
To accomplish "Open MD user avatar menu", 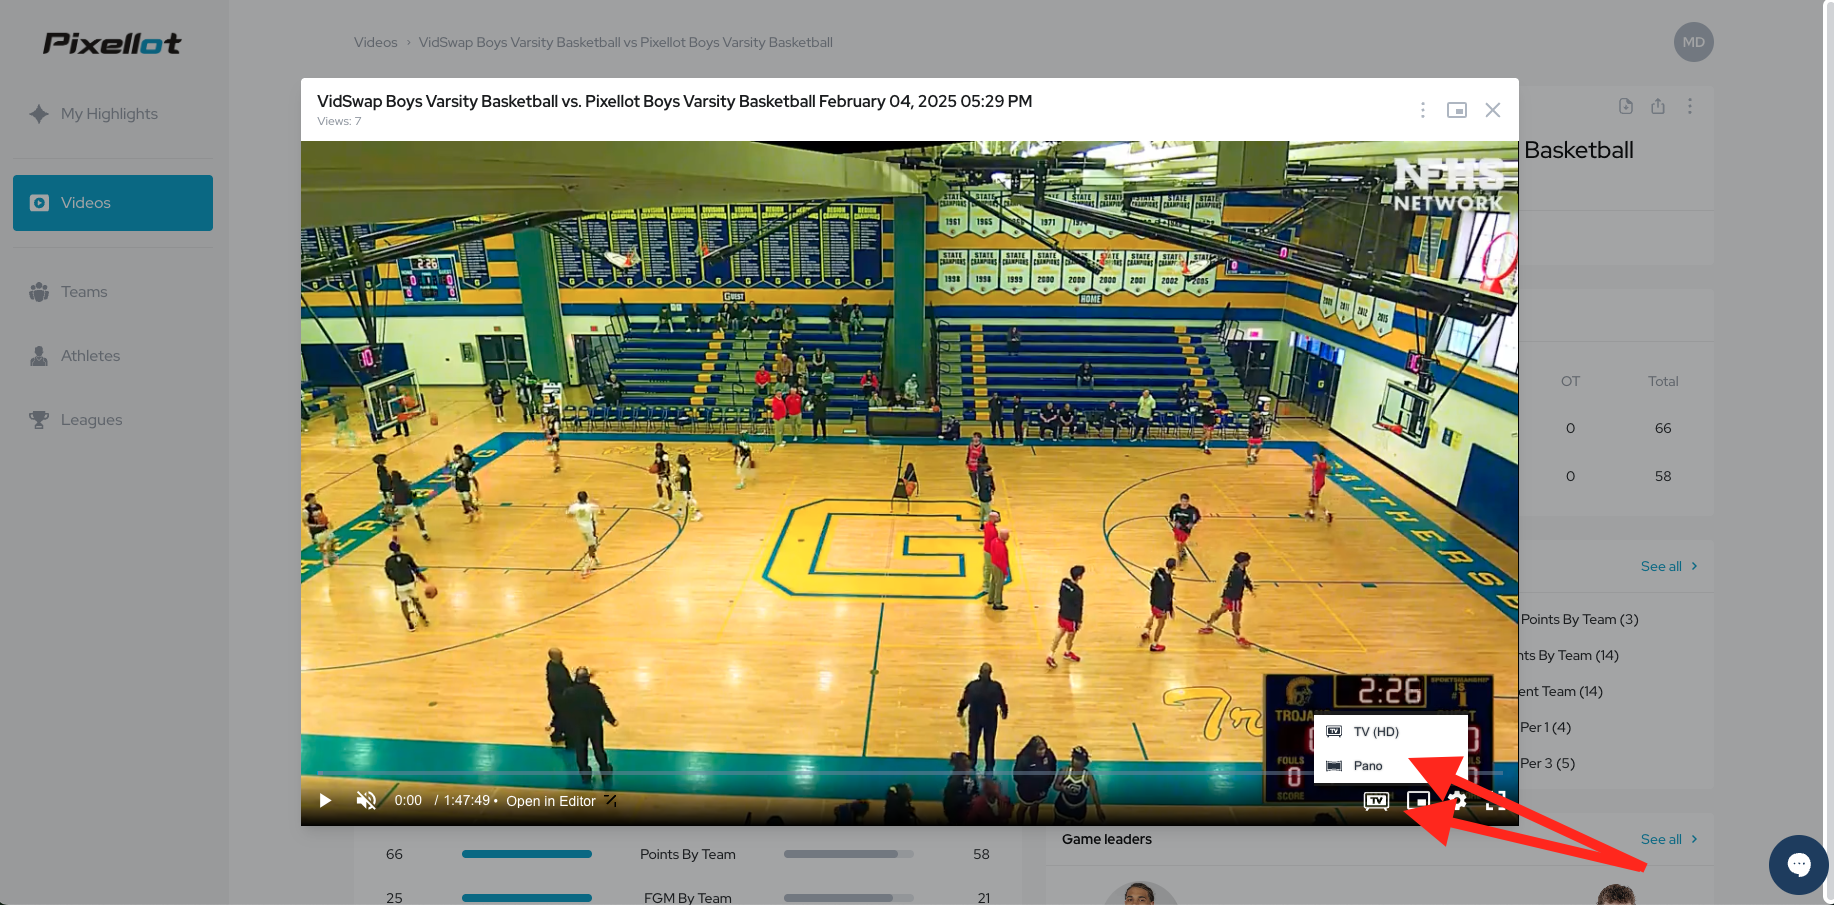I will (x=1694, y=42).
